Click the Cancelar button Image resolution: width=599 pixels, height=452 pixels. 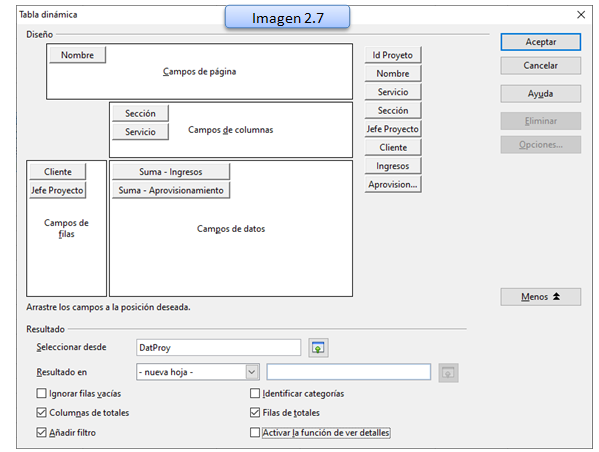point(541,66)
